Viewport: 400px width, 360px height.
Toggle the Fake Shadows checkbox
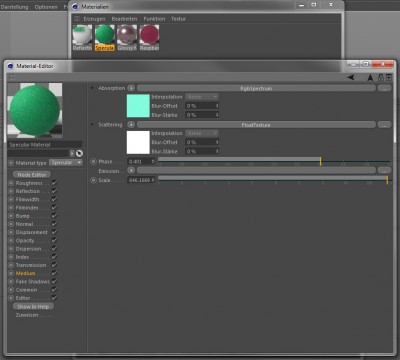click(54, 281)
